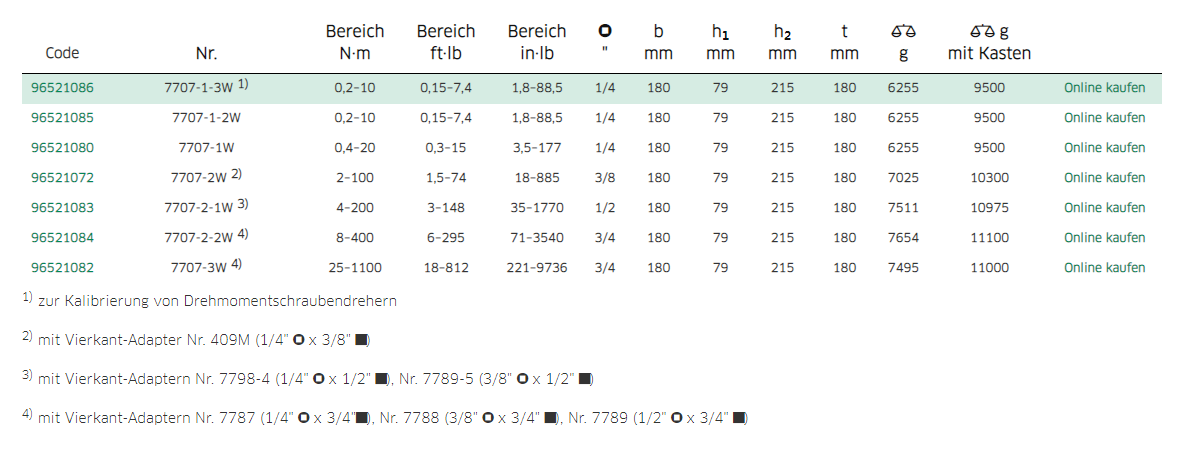Open product code 96521072
The height and width of the screenshot is (453, 1186).
point(62,178)
